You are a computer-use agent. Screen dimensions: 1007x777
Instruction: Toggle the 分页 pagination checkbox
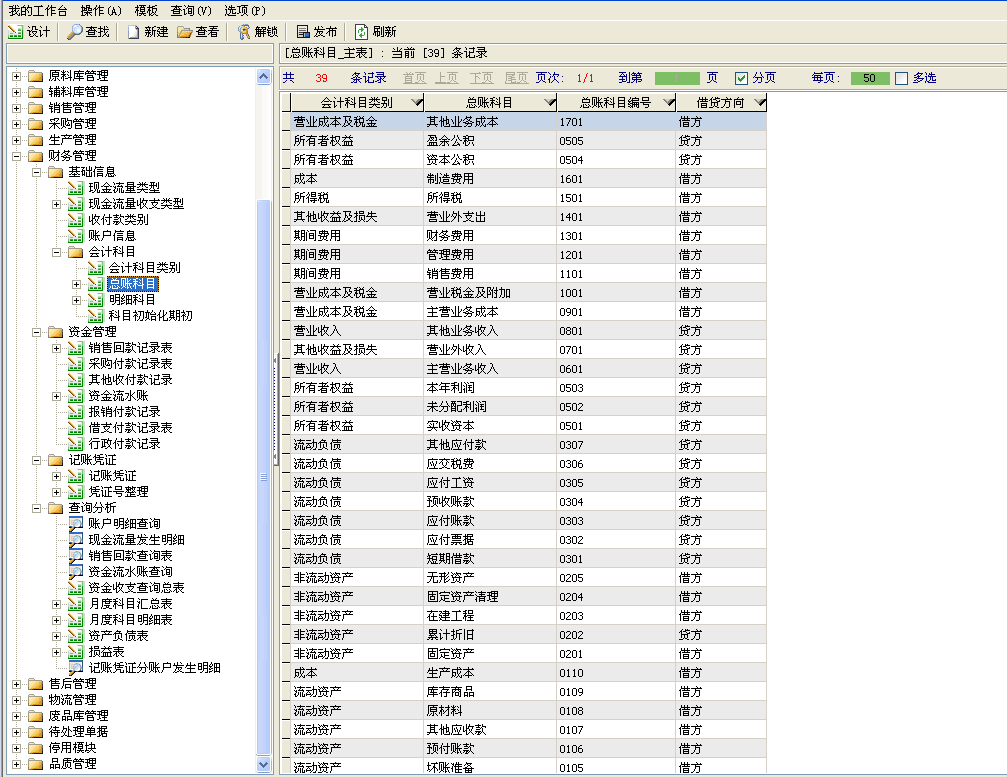(x=741, y=78)
